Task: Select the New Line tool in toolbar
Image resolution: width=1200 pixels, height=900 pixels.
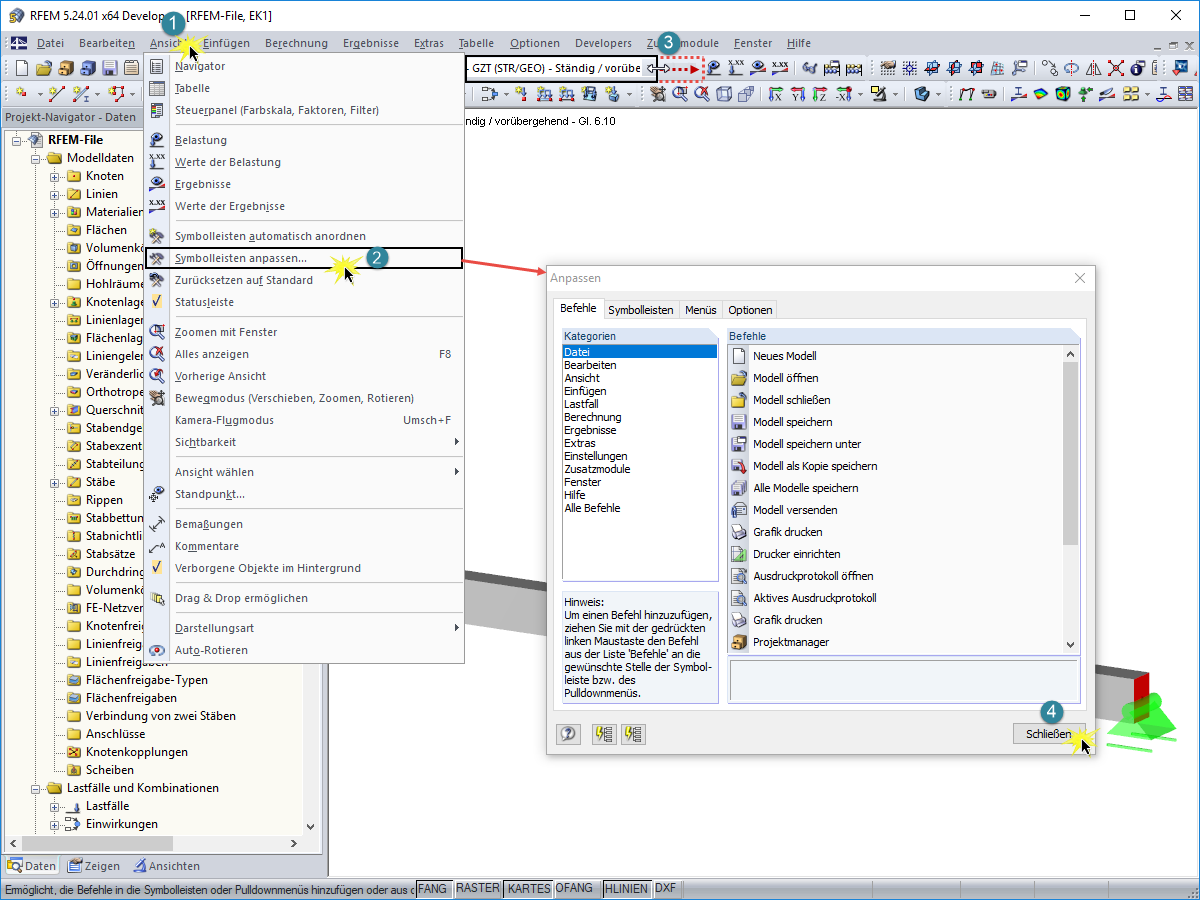Action: (57, 93)
